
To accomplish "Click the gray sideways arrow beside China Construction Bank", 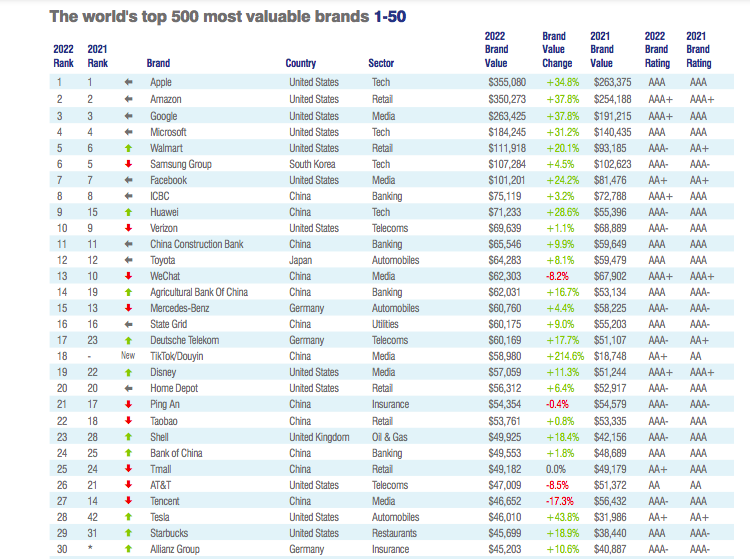I will point(128,244).
